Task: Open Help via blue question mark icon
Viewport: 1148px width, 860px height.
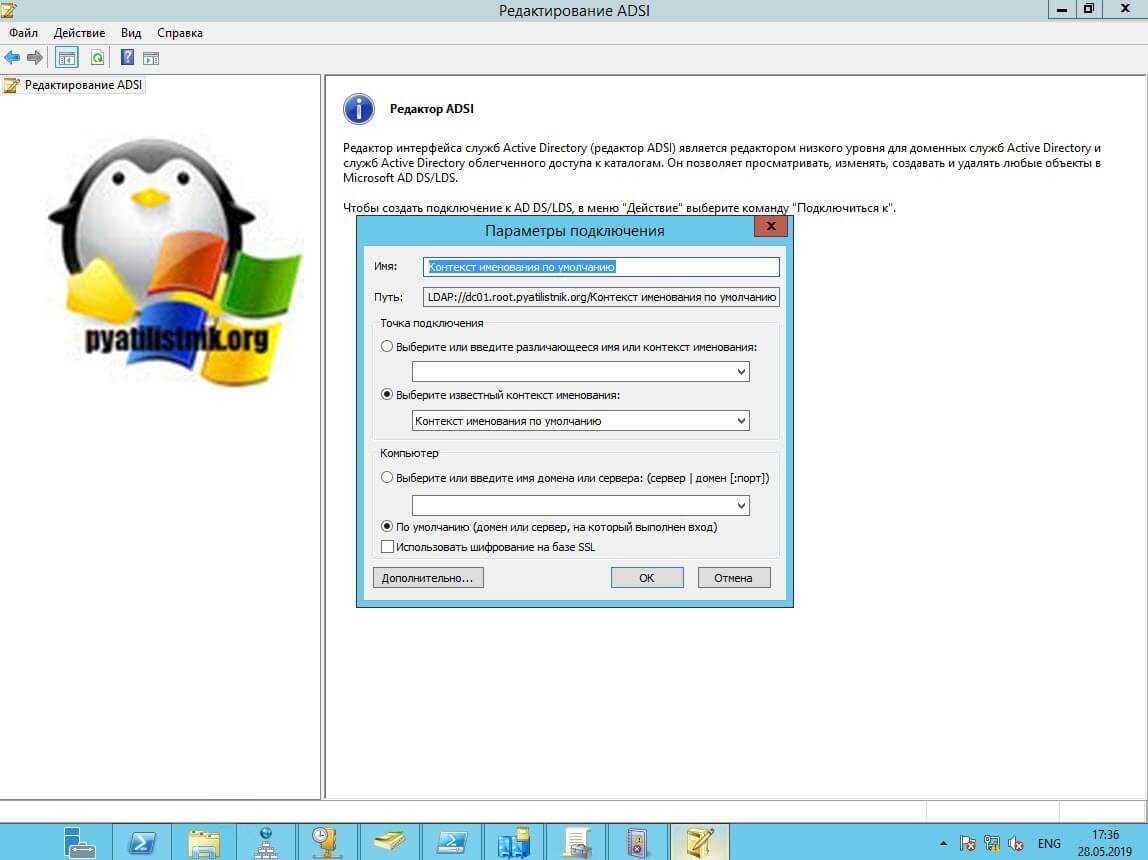Action: click(128, 58)
